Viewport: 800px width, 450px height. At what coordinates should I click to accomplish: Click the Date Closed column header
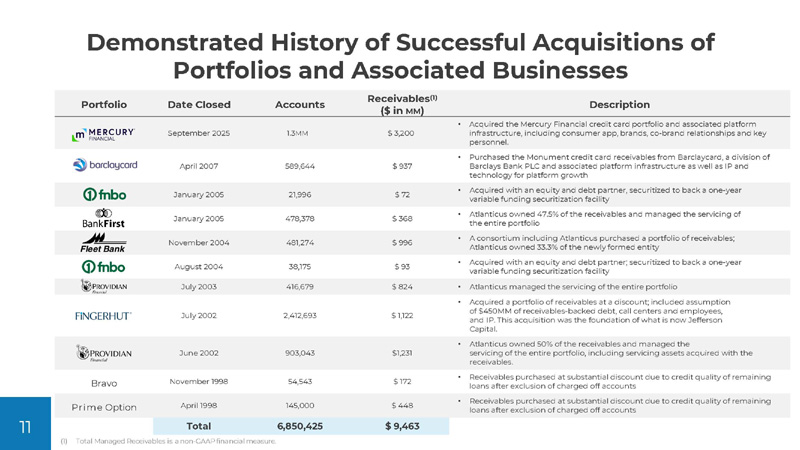tap(199, 104)
